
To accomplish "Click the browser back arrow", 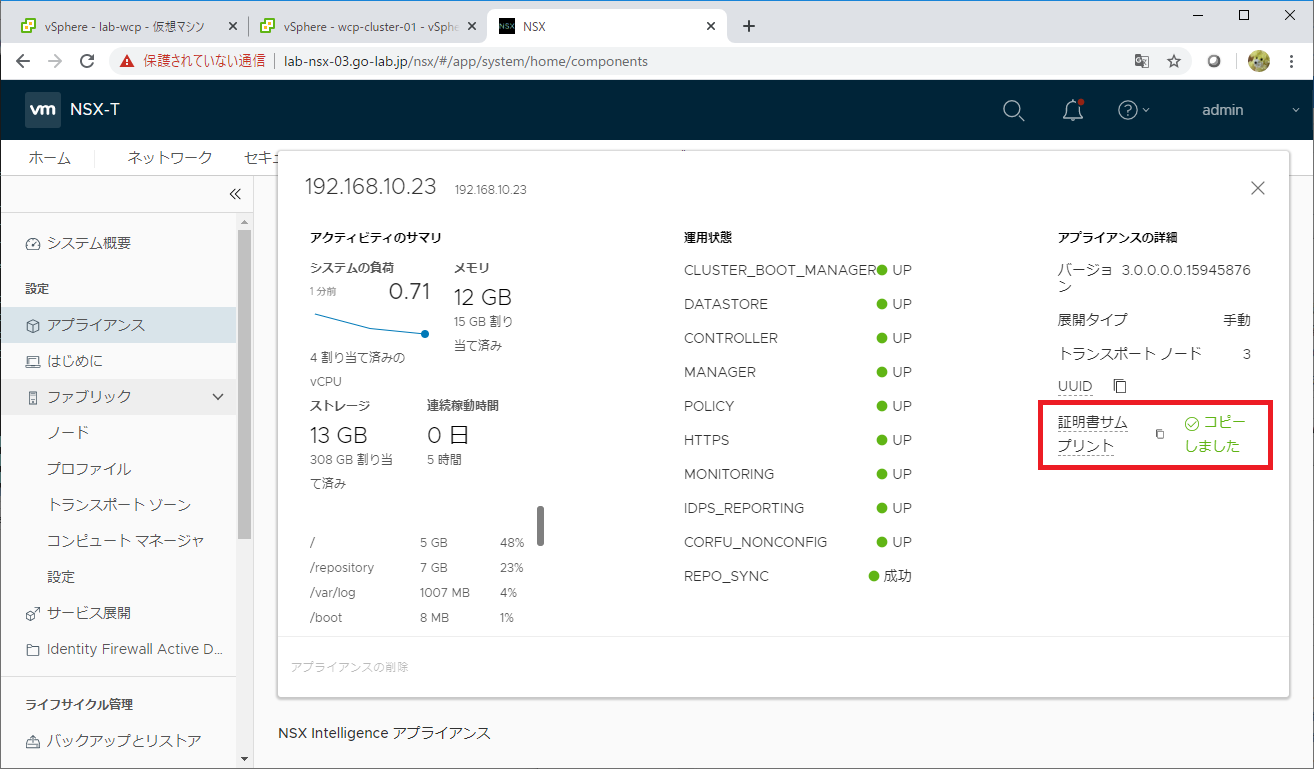I will pyautogui.click(x=24, y=61).
